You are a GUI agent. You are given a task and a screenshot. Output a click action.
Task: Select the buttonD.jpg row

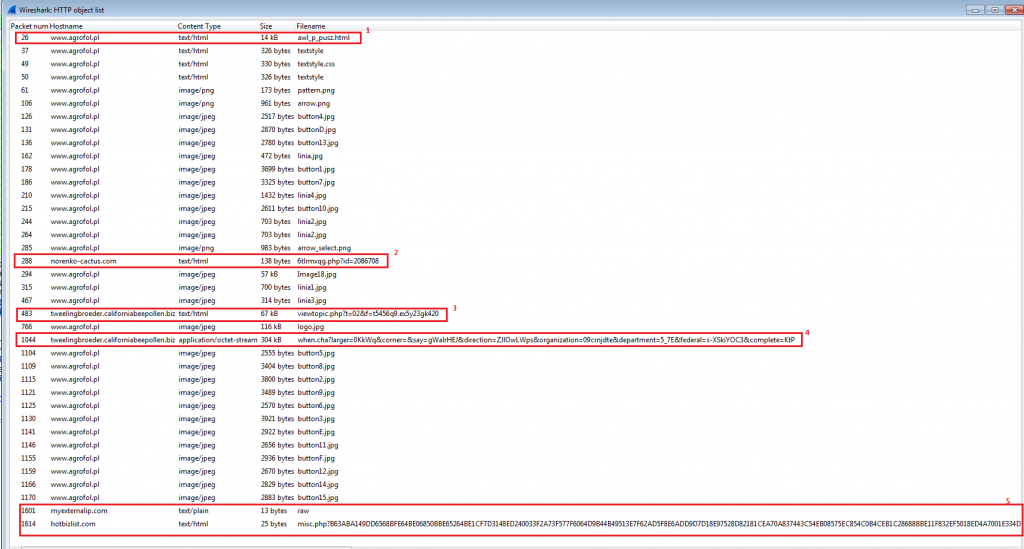(x=516, y=129)
